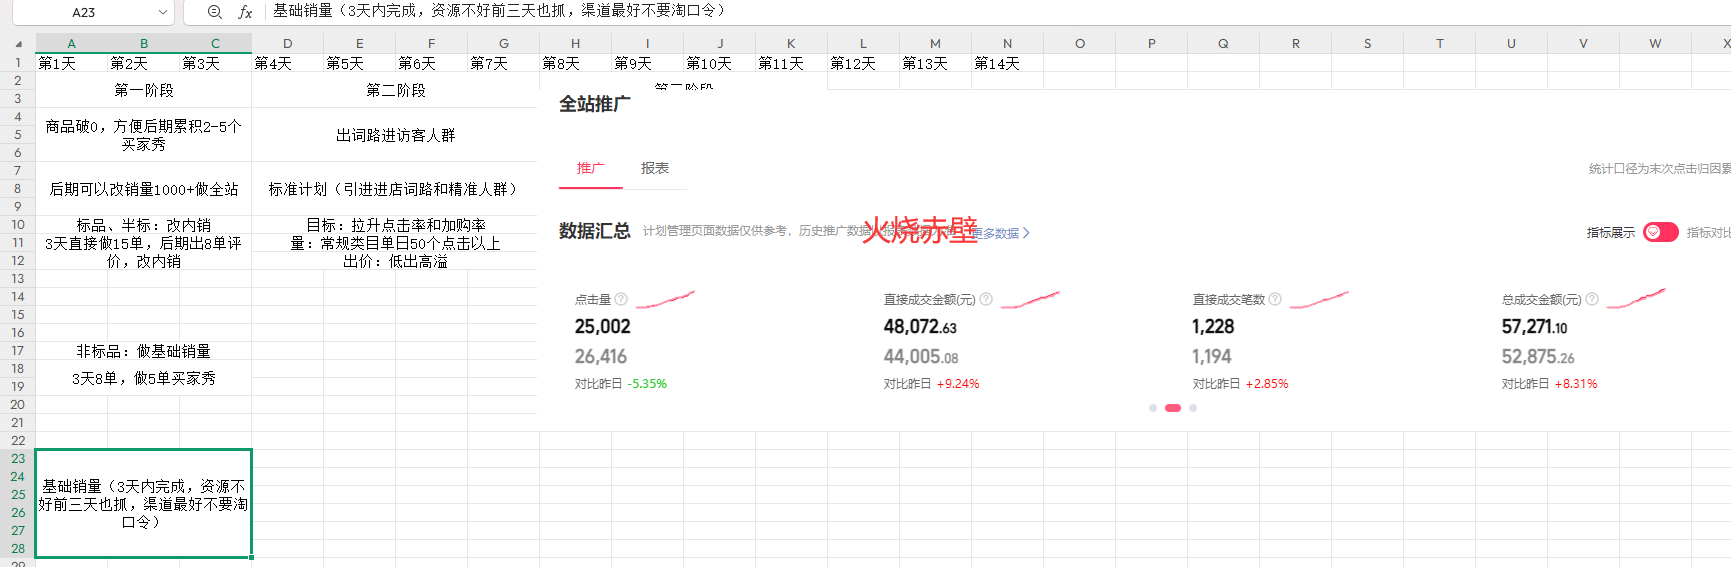Click help icon beside 直接成交金额(元)

(986, 299)
